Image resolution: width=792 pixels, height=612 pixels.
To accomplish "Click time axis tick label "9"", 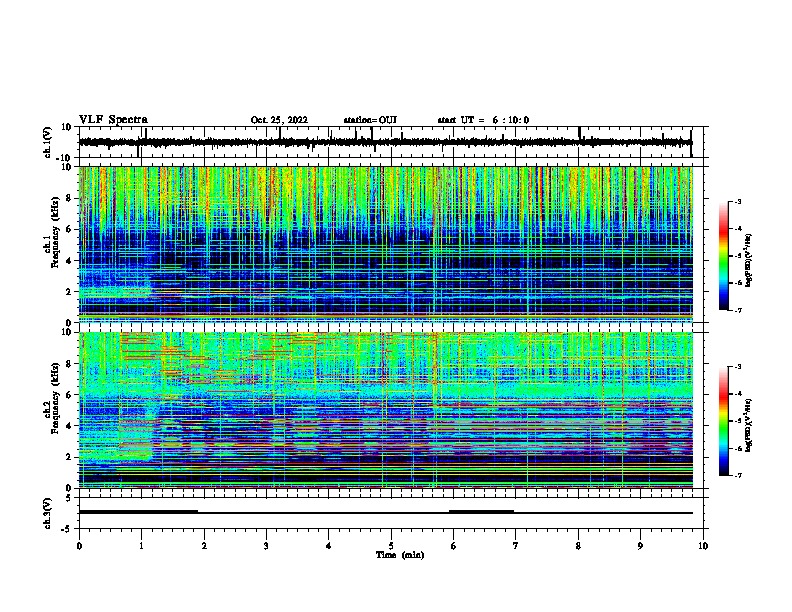I will pyautogui.click(x=640, y=546).
